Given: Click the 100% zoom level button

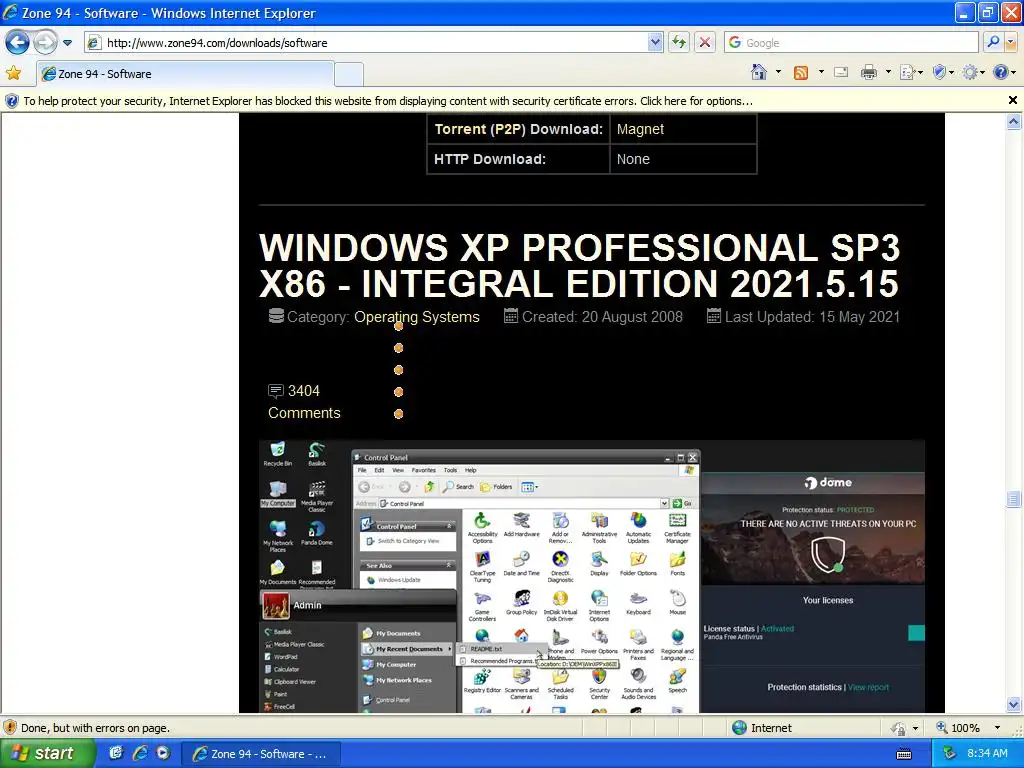Looking at the screenshot, I should point(959,728).
